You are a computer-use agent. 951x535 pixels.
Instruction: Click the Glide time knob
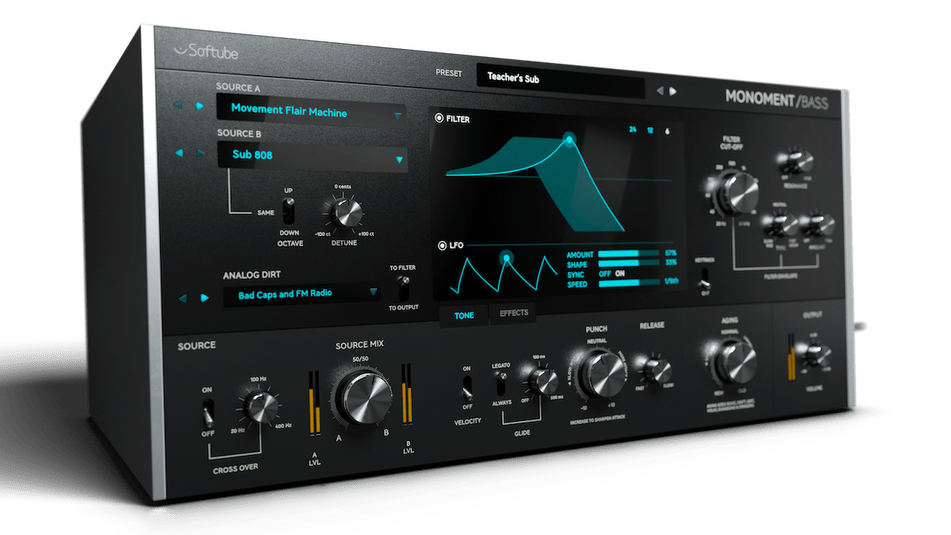[543, 382]
